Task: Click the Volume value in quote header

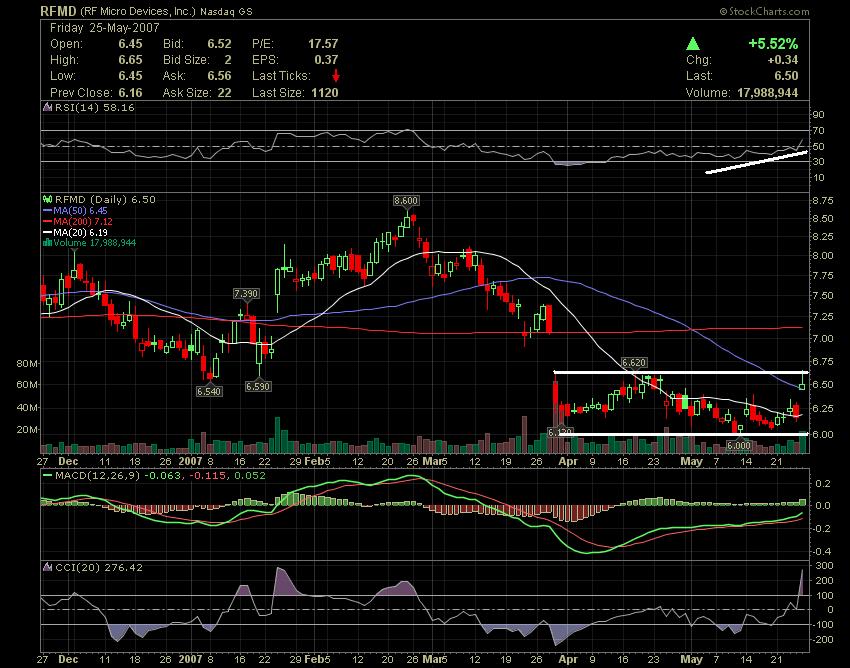Action: pyautogui.click(x=768, y=93)
